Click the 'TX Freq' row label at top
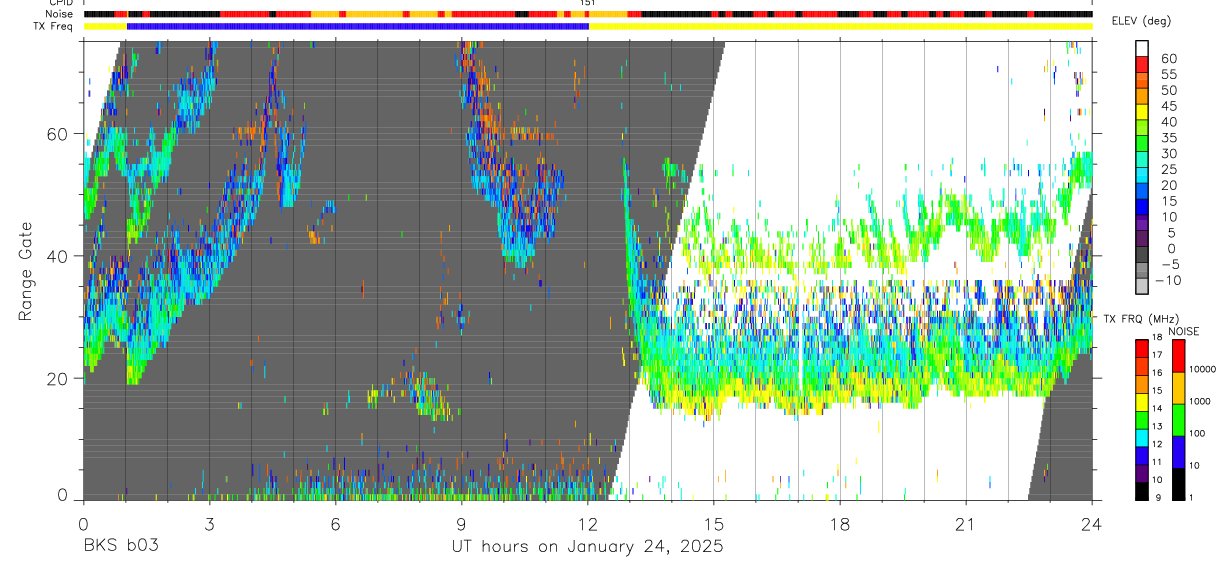Image resolution: width=1228 pixels, height=567 pixels. 53,26
